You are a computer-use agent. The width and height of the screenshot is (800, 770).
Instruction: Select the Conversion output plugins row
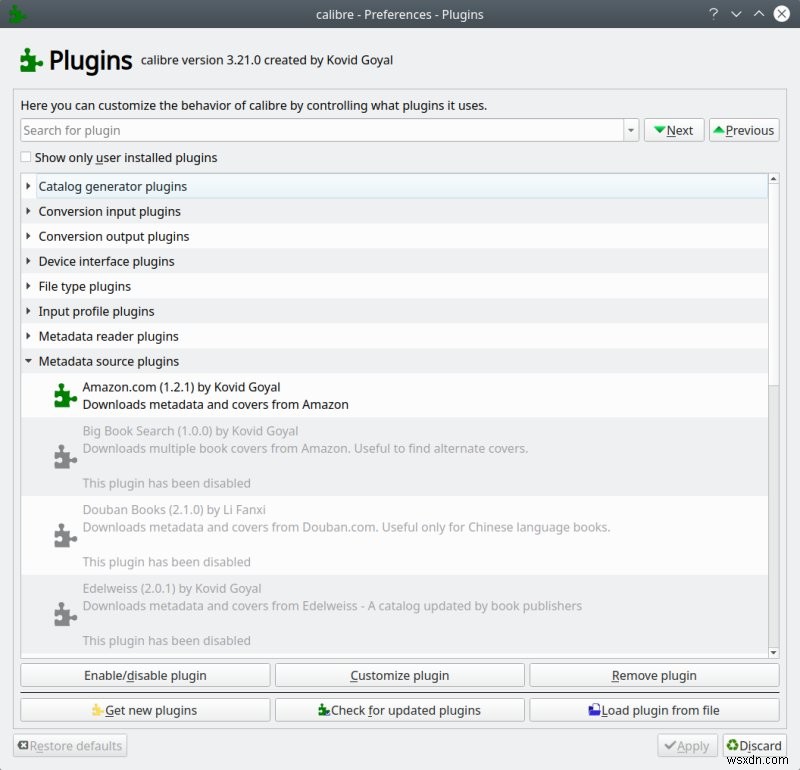click(x=114, y=236)
